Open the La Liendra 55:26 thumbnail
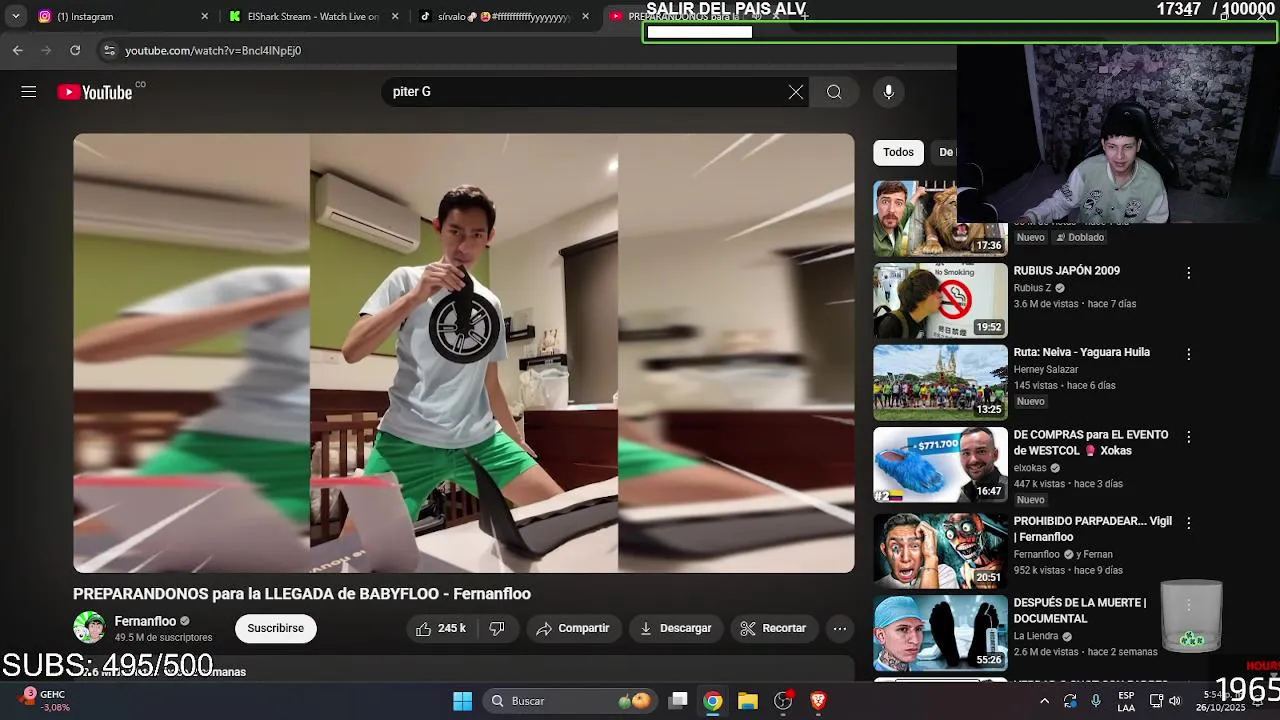This screenshot has height=720, width=1280. pyautogui.click(x=940, y=633)
